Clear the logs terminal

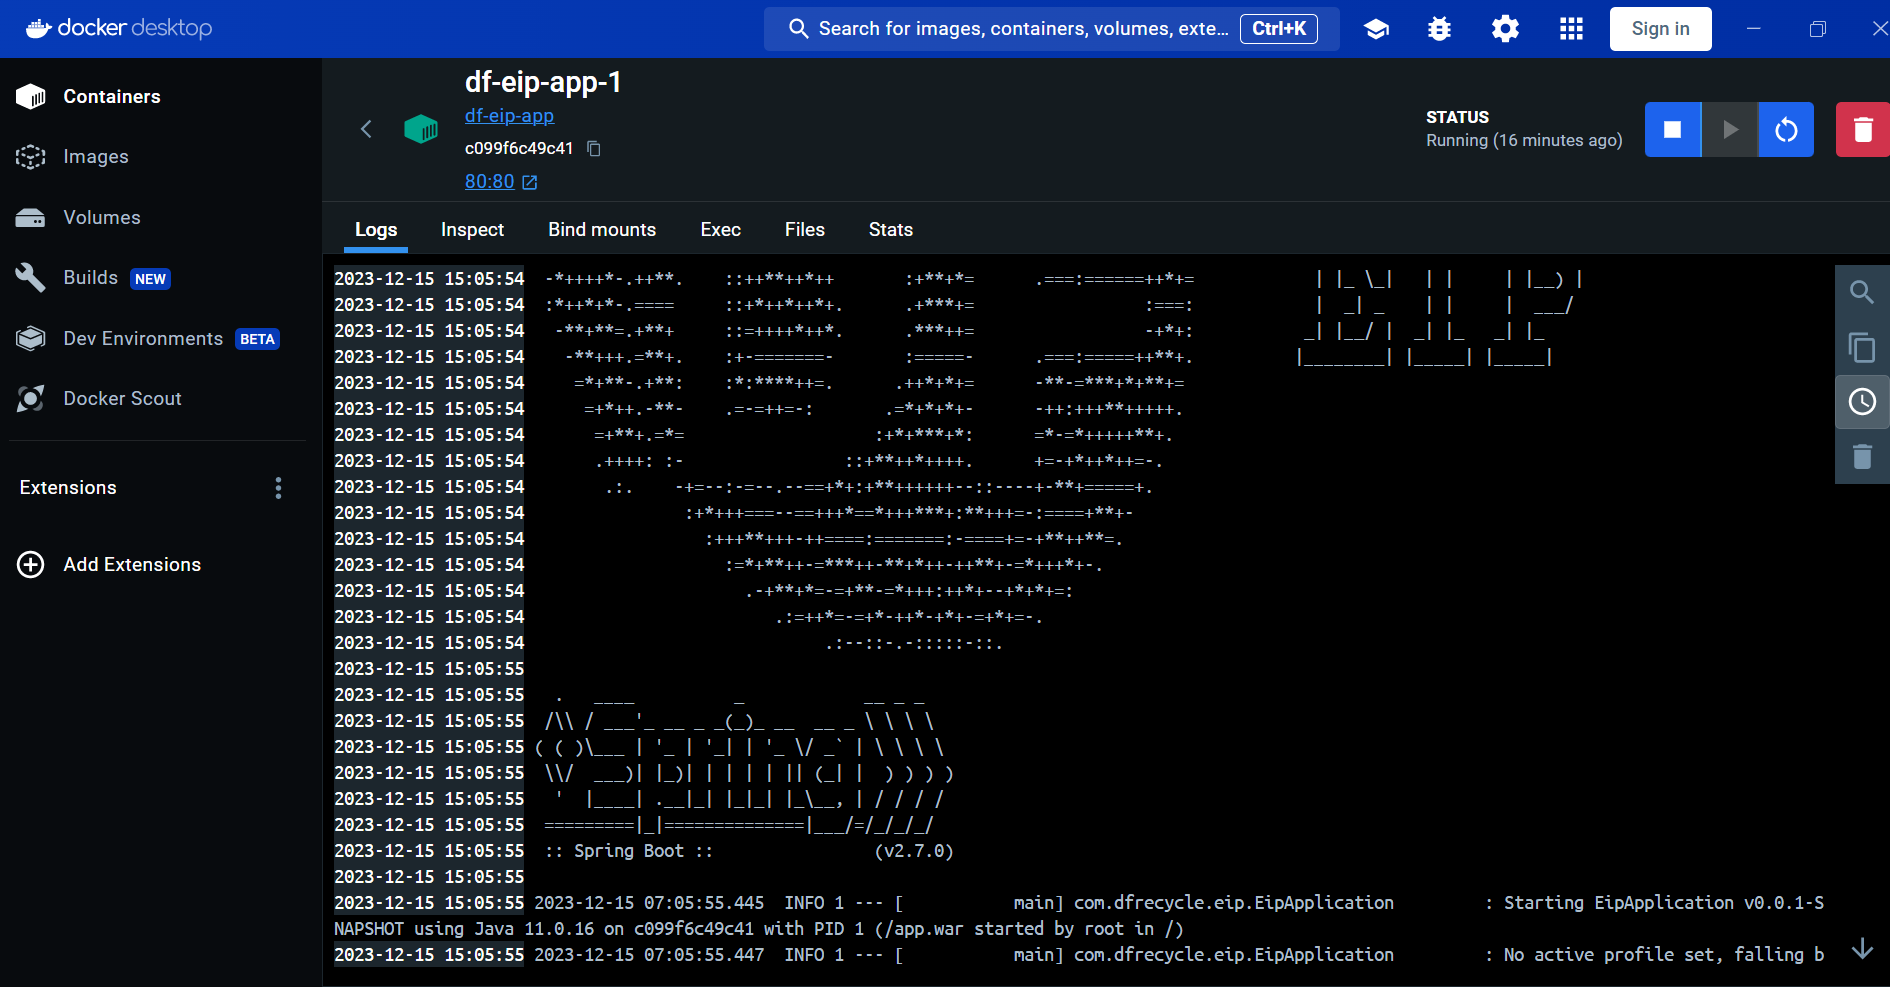click(1861, 457)
